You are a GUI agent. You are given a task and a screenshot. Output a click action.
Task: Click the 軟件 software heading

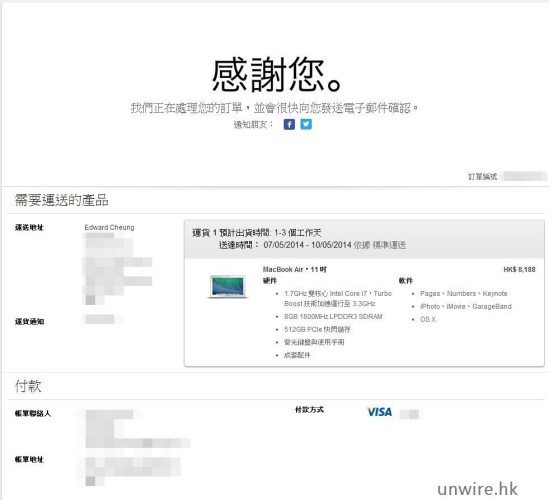click(405, 280)
